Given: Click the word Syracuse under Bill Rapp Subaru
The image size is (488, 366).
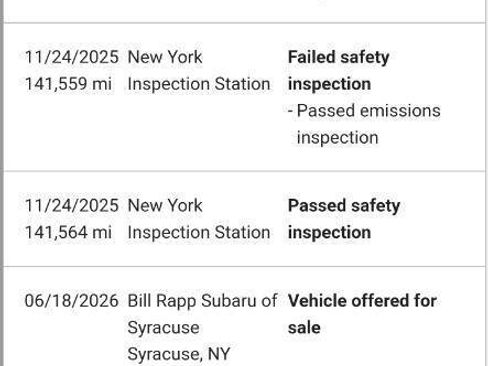Looking at the screenshot, I should tap(164, 327).
